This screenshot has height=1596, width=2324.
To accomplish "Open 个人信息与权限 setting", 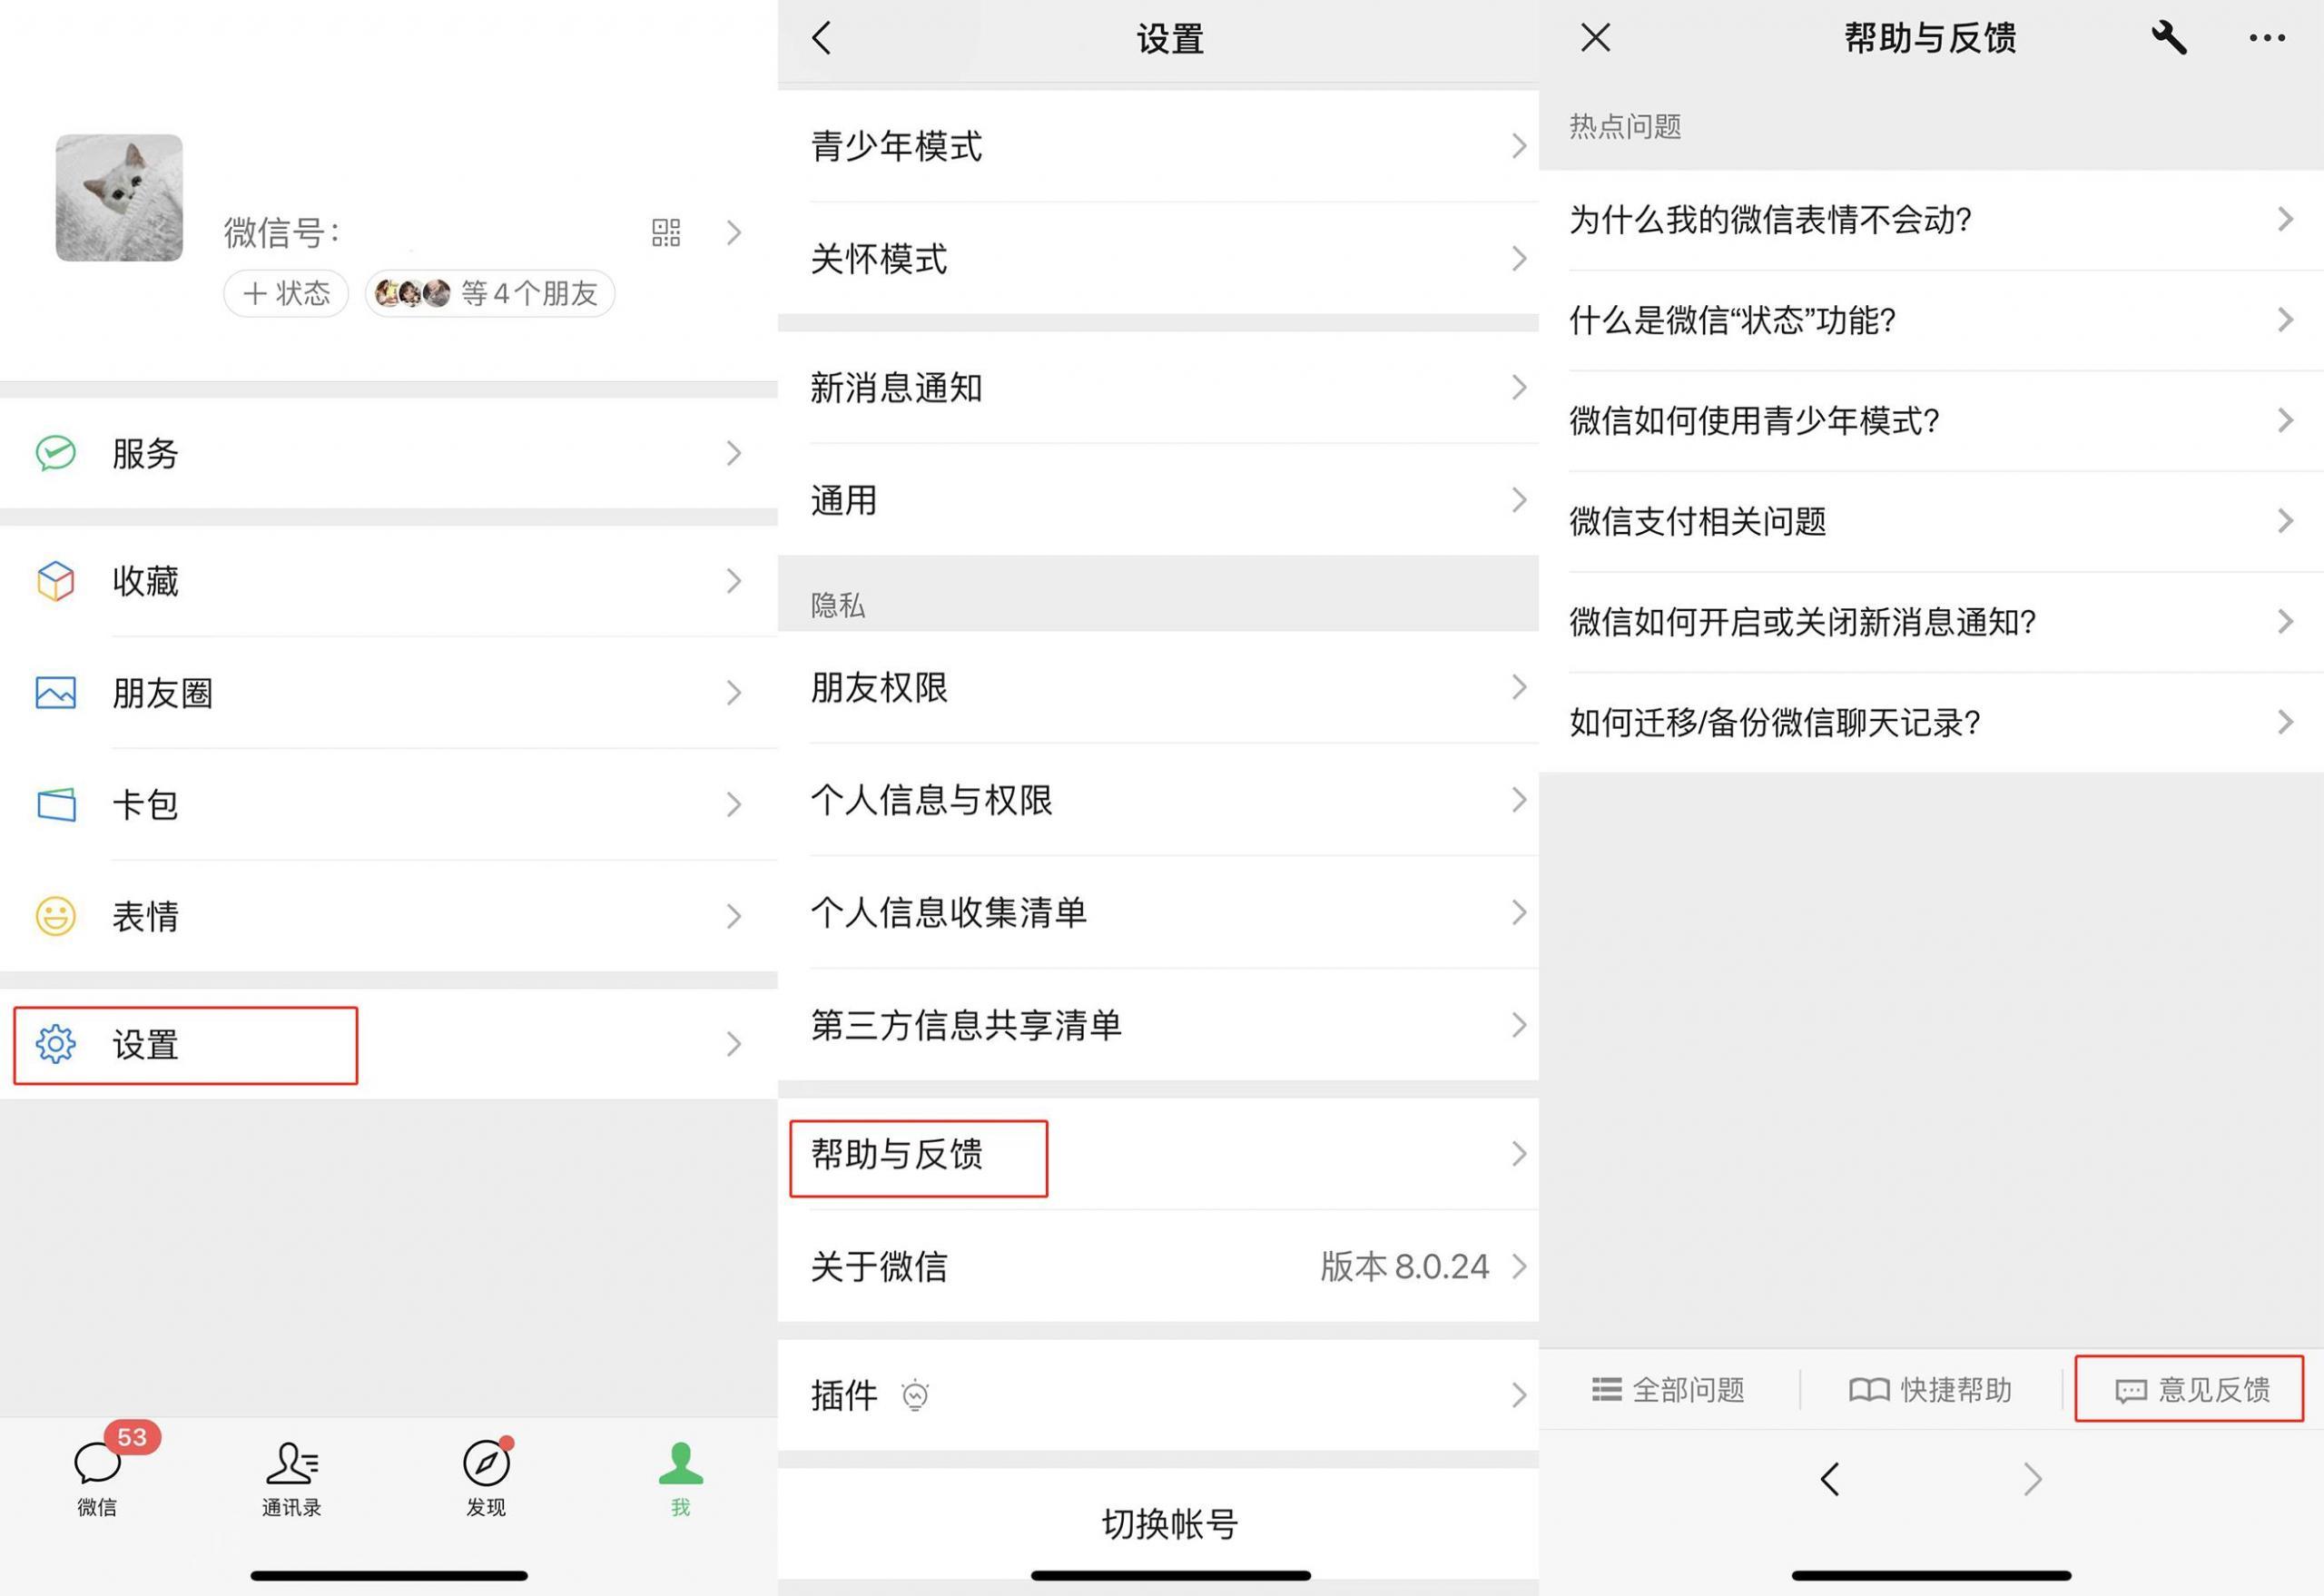I will (1158, 800).
